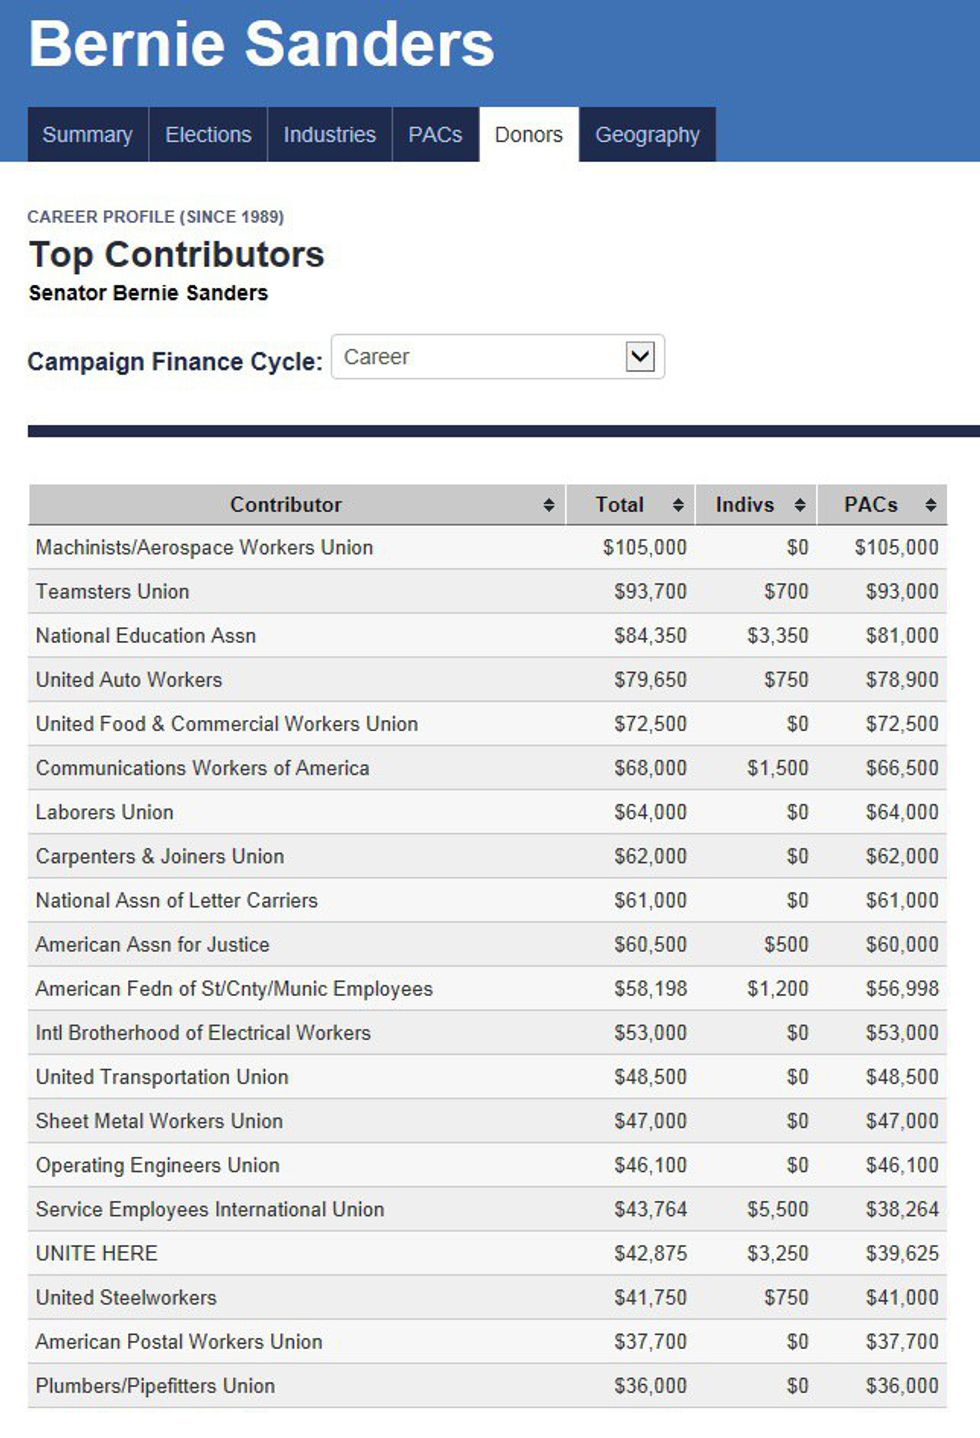Click the Total column header

(619, 505)
